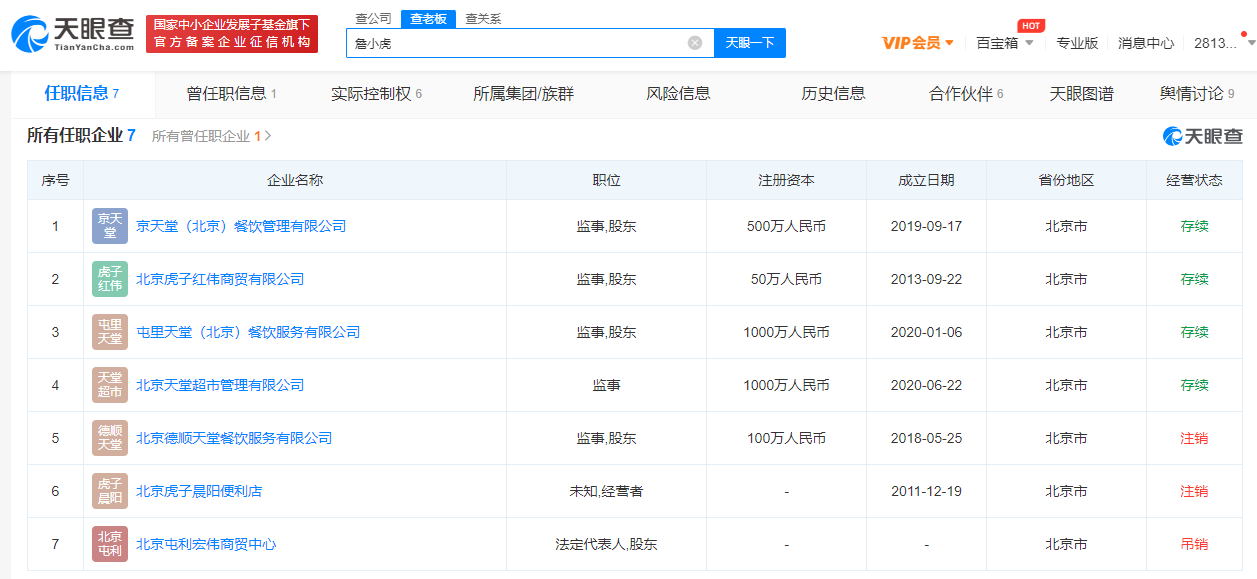Expand the VIP会员 dropdown
The image size is (1257, 579).
(x=918, y=42)
